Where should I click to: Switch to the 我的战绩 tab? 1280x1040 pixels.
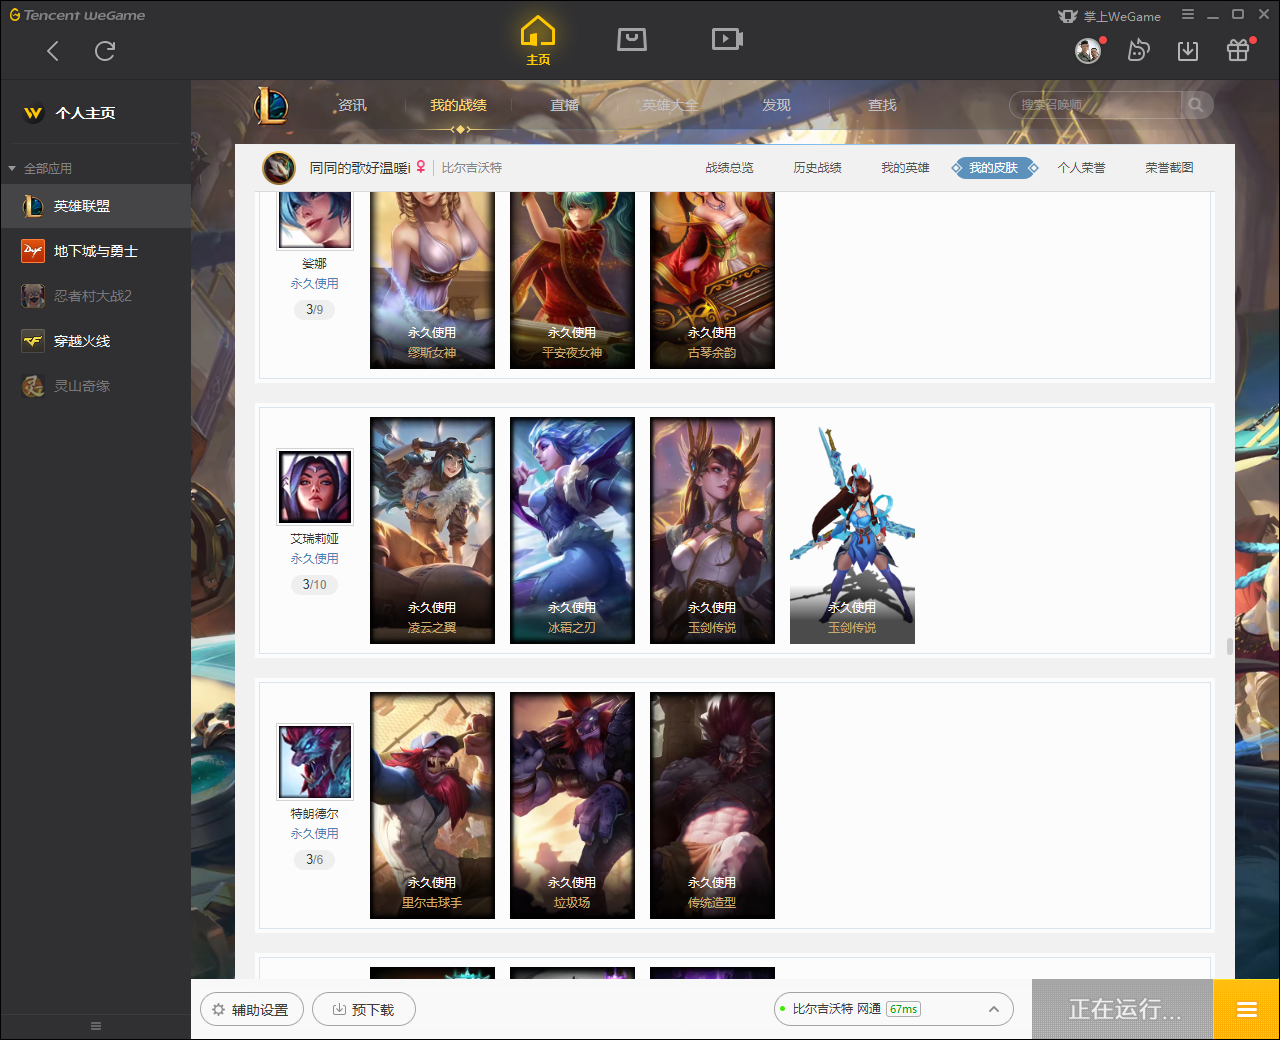pos(458,105)
